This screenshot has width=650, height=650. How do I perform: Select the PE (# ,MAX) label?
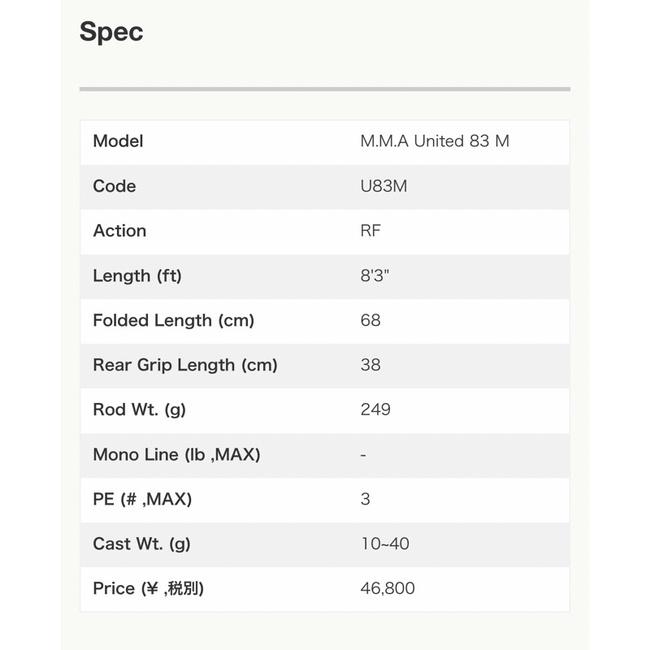(x=142, y=499)
